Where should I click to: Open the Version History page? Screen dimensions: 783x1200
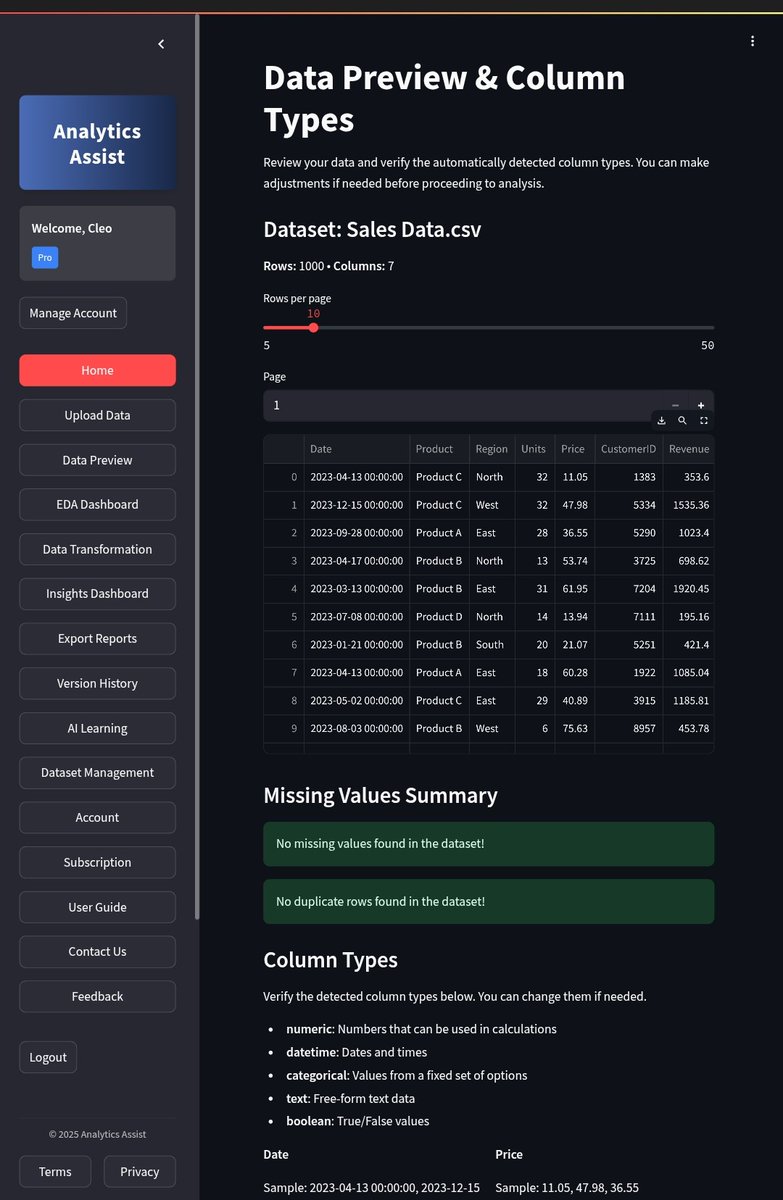[x=97, y=683]
